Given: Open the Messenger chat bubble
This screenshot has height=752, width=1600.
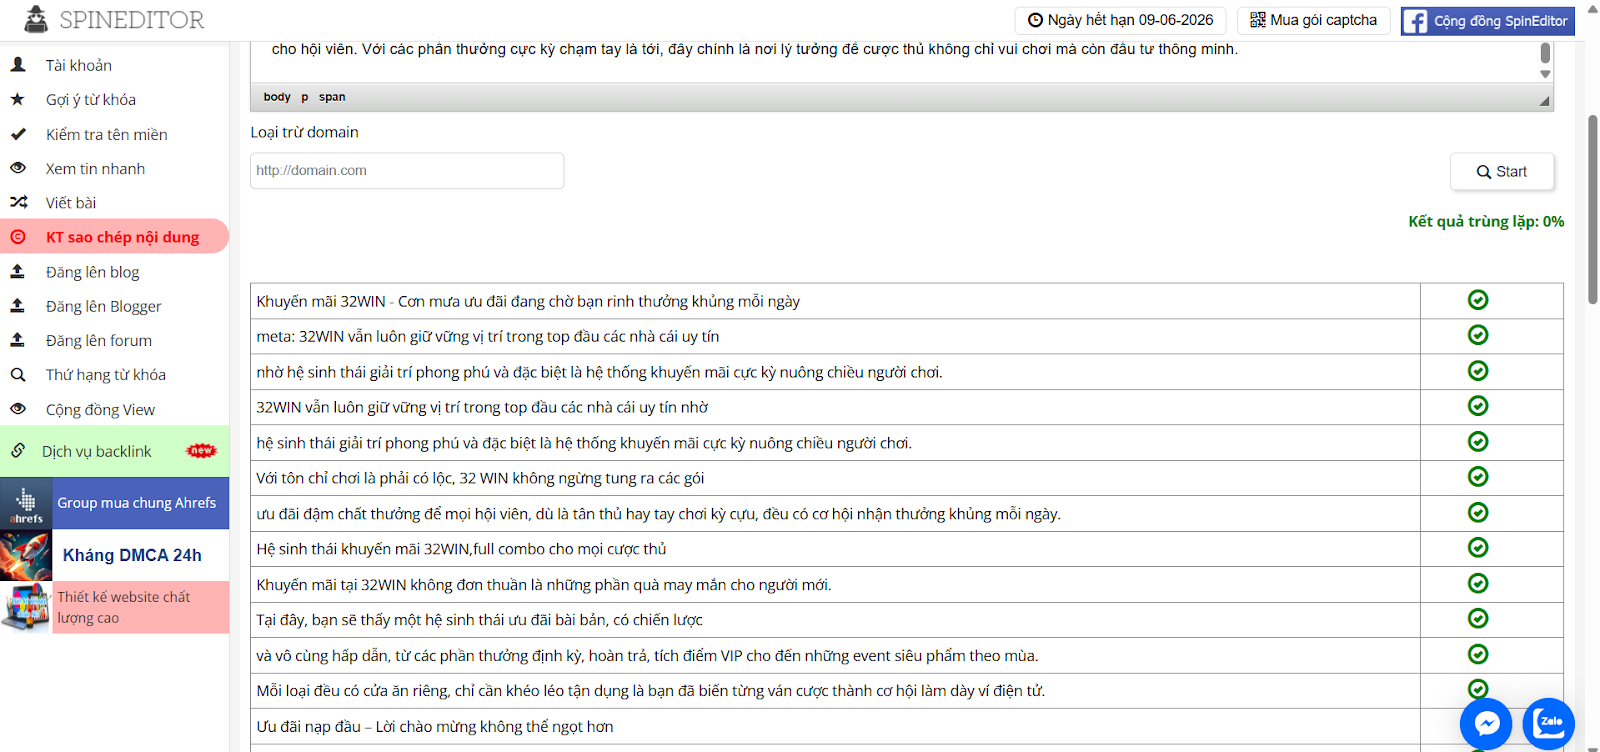Looking at the screenshot, I should [x=1486, y=724].
